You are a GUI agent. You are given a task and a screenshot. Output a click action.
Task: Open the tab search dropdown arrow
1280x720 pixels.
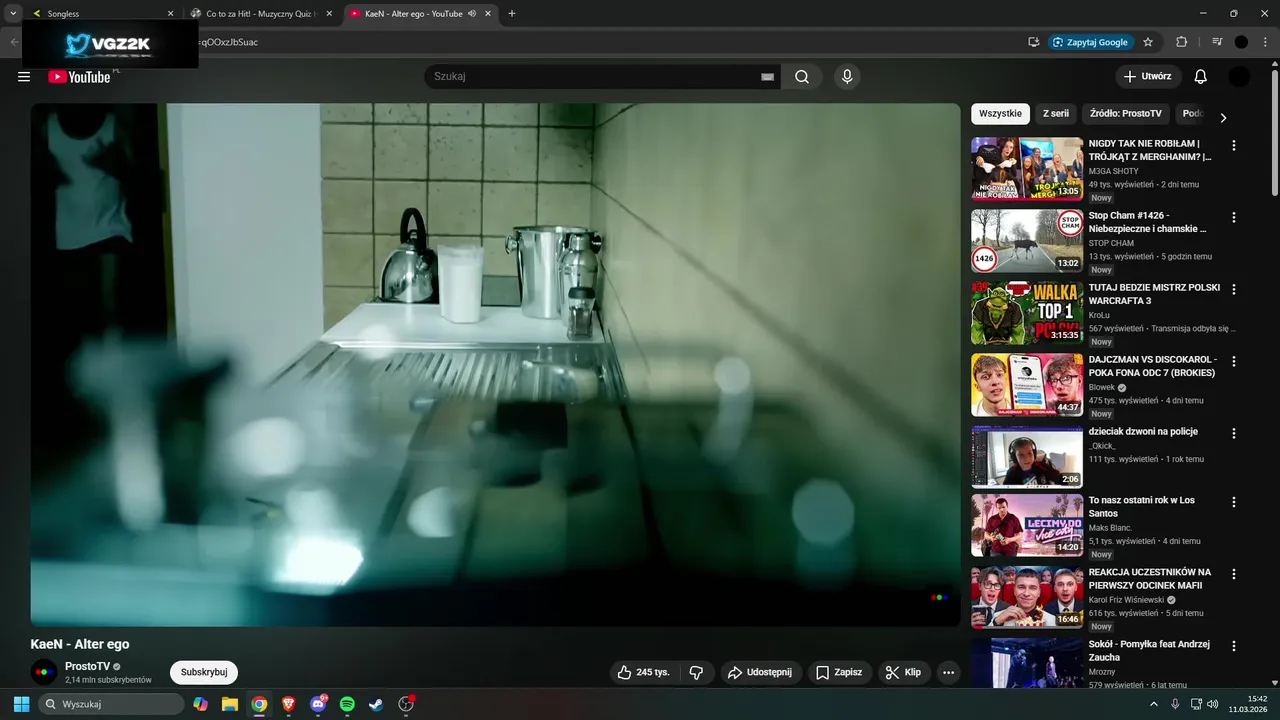(13, 14)
